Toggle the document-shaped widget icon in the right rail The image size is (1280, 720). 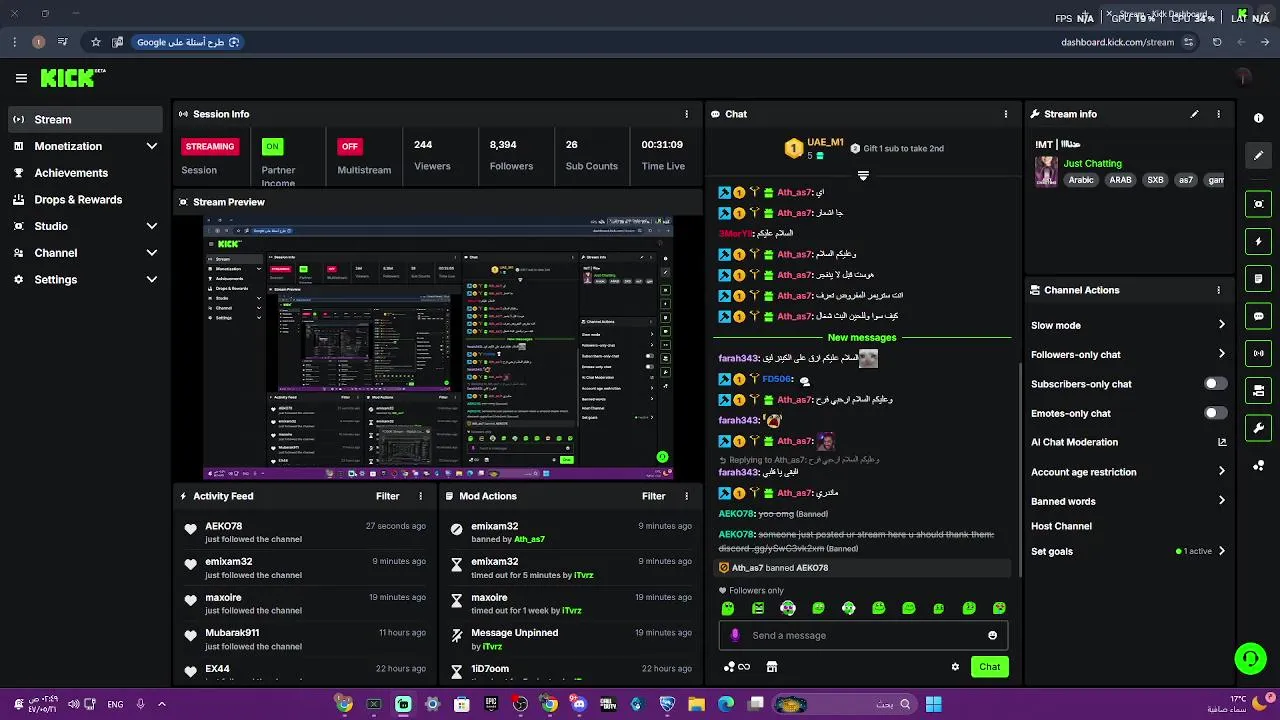[x=1258, y=279]
